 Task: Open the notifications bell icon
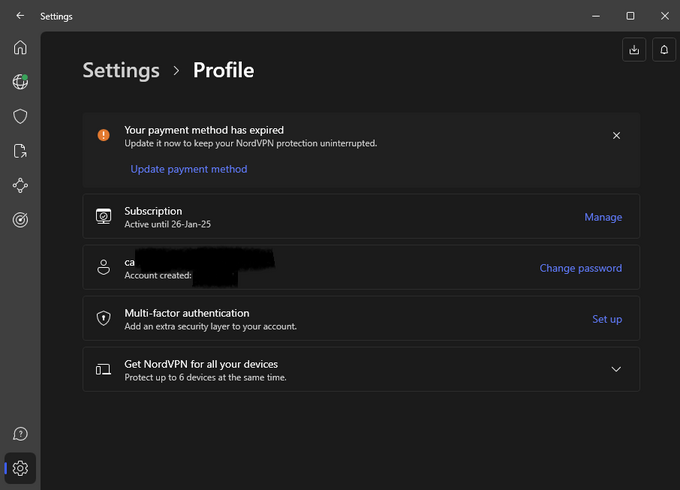coord(663,49)
